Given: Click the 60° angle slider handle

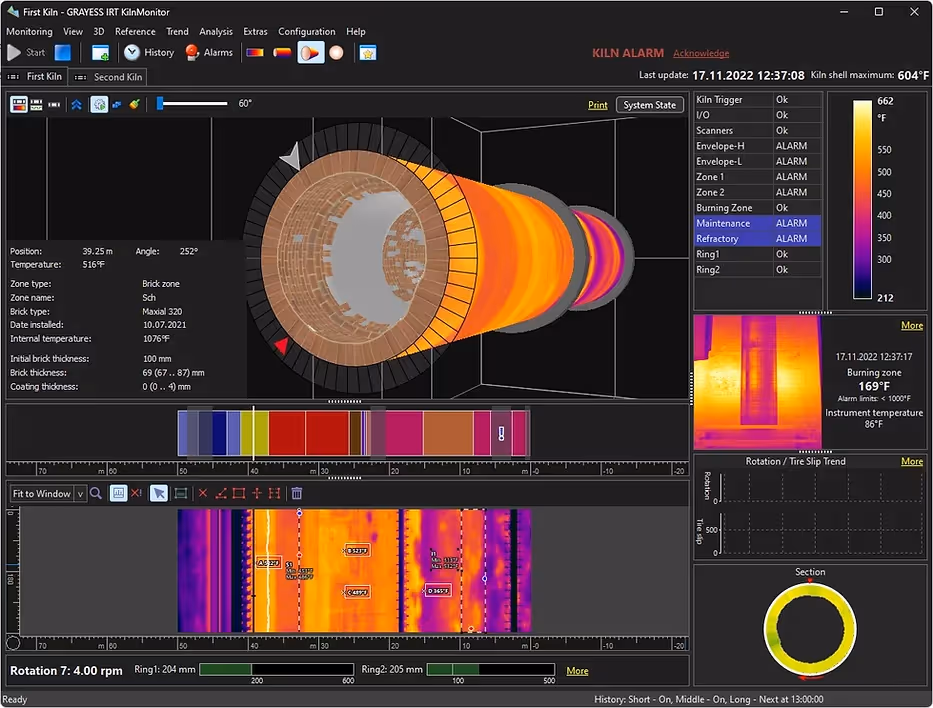Looking at the screenshot, I should pos(160,103).
